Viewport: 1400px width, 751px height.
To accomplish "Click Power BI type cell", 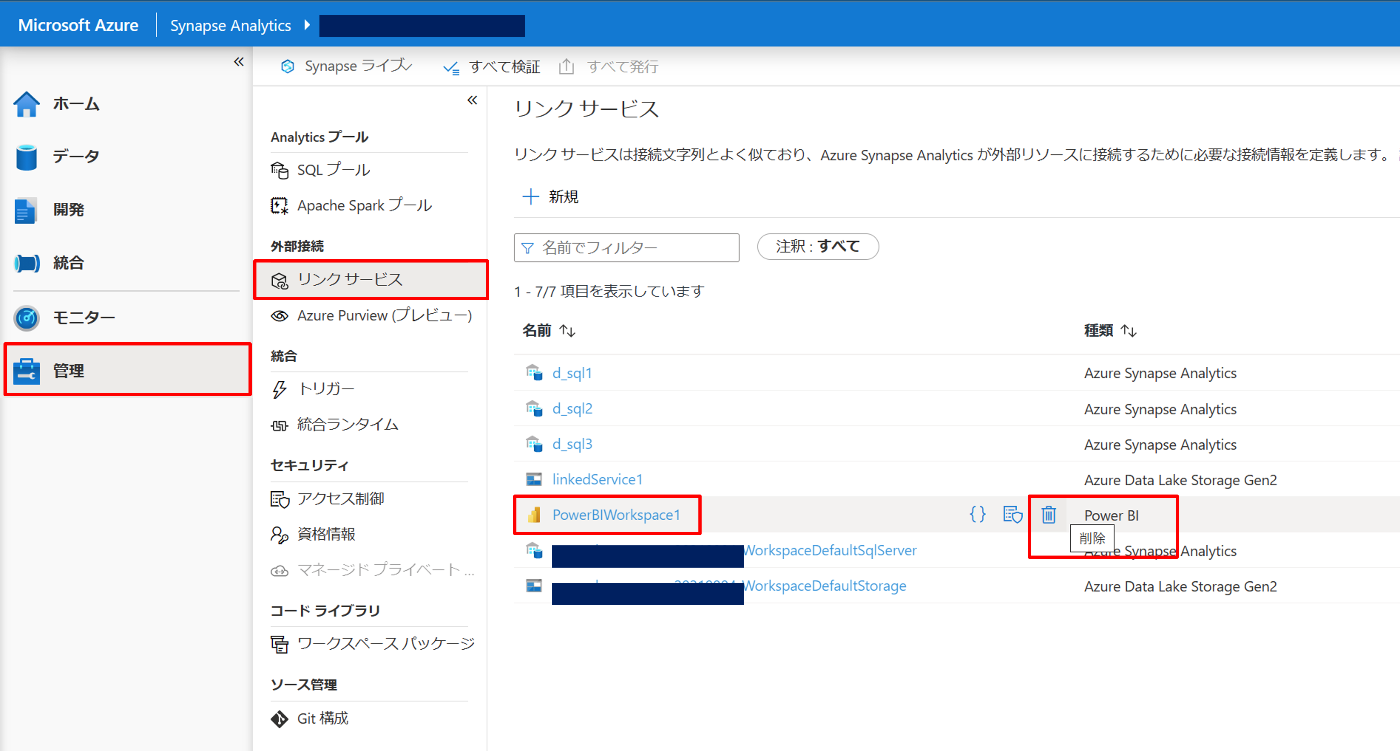I will tap(1112, 516).
